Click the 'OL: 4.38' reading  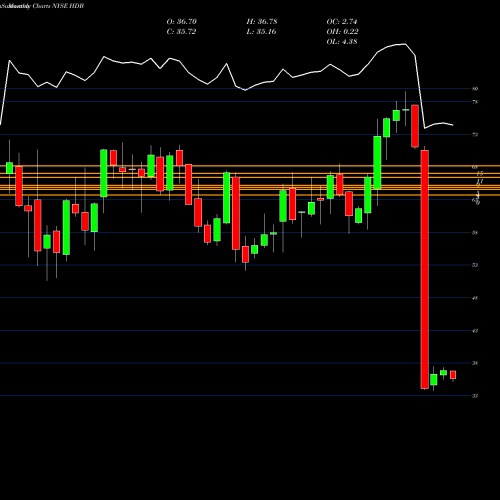point(342,41)
